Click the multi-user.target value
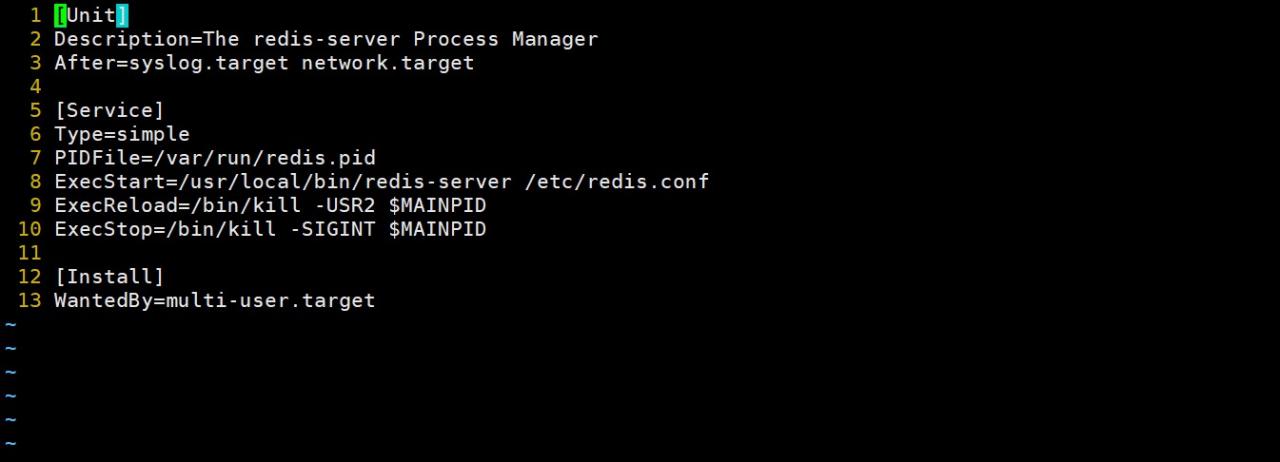The image size is (1280, 462). [270, 300]
